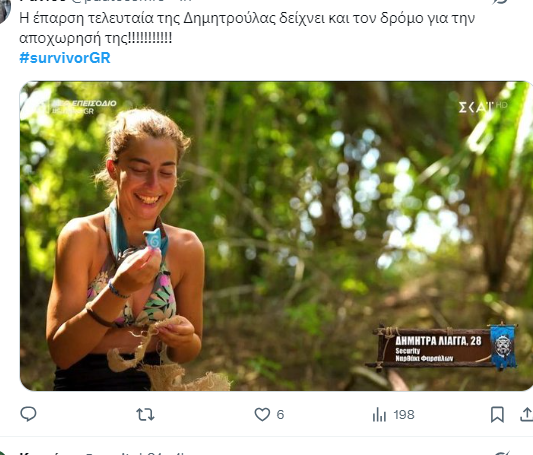Open the #survivorGR hashtag link
The image size is (533, 455).
[x=65, y=58]
